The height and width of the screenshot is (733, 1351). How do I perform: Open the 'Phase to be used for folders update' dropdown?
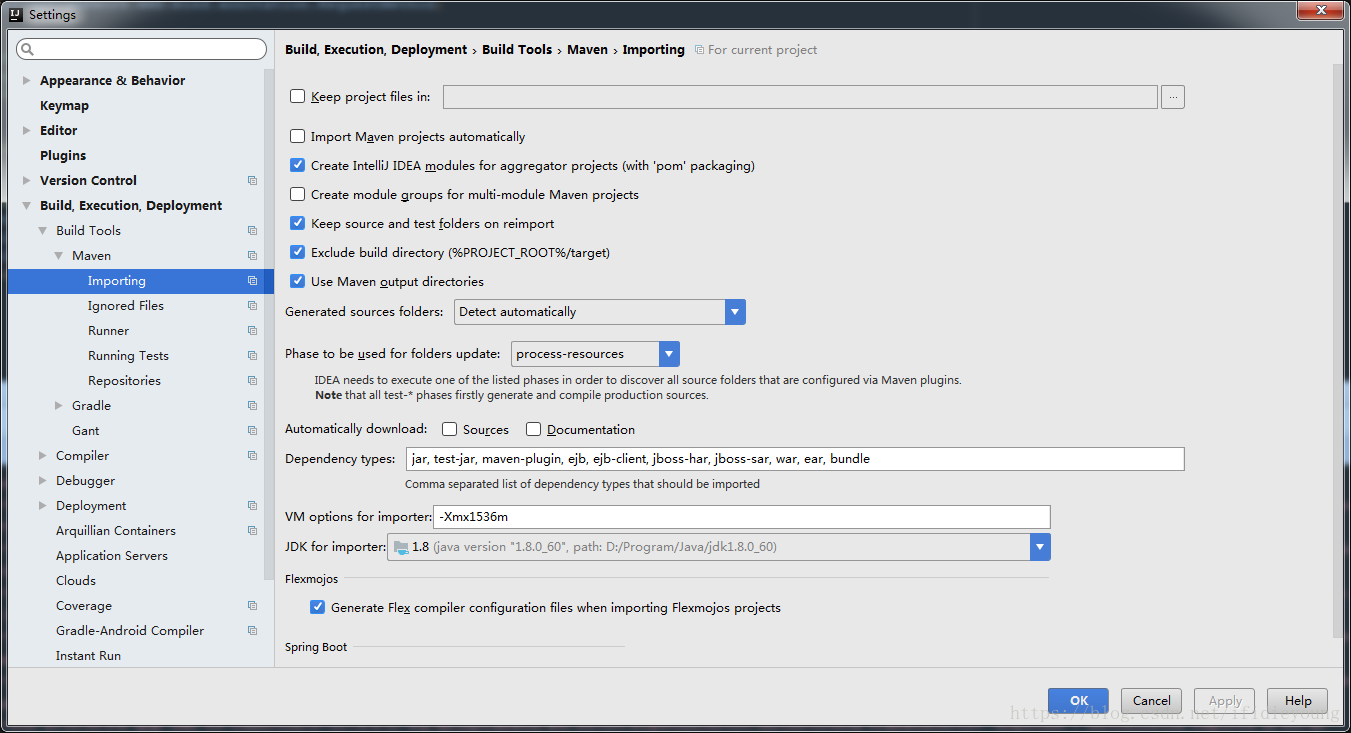click(669, 354)
